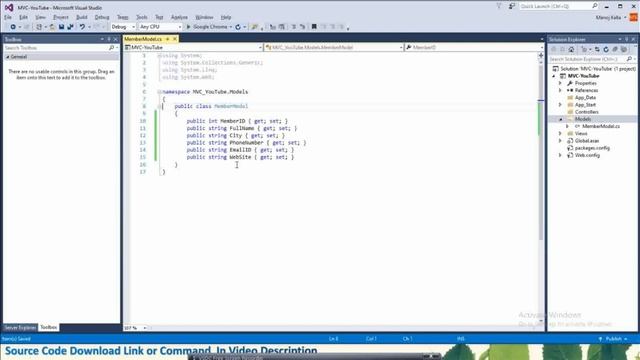This screenshot has width=640, height=360.
Task: Click the Toolbox search magnifier icon
Action: pos(111,48)
